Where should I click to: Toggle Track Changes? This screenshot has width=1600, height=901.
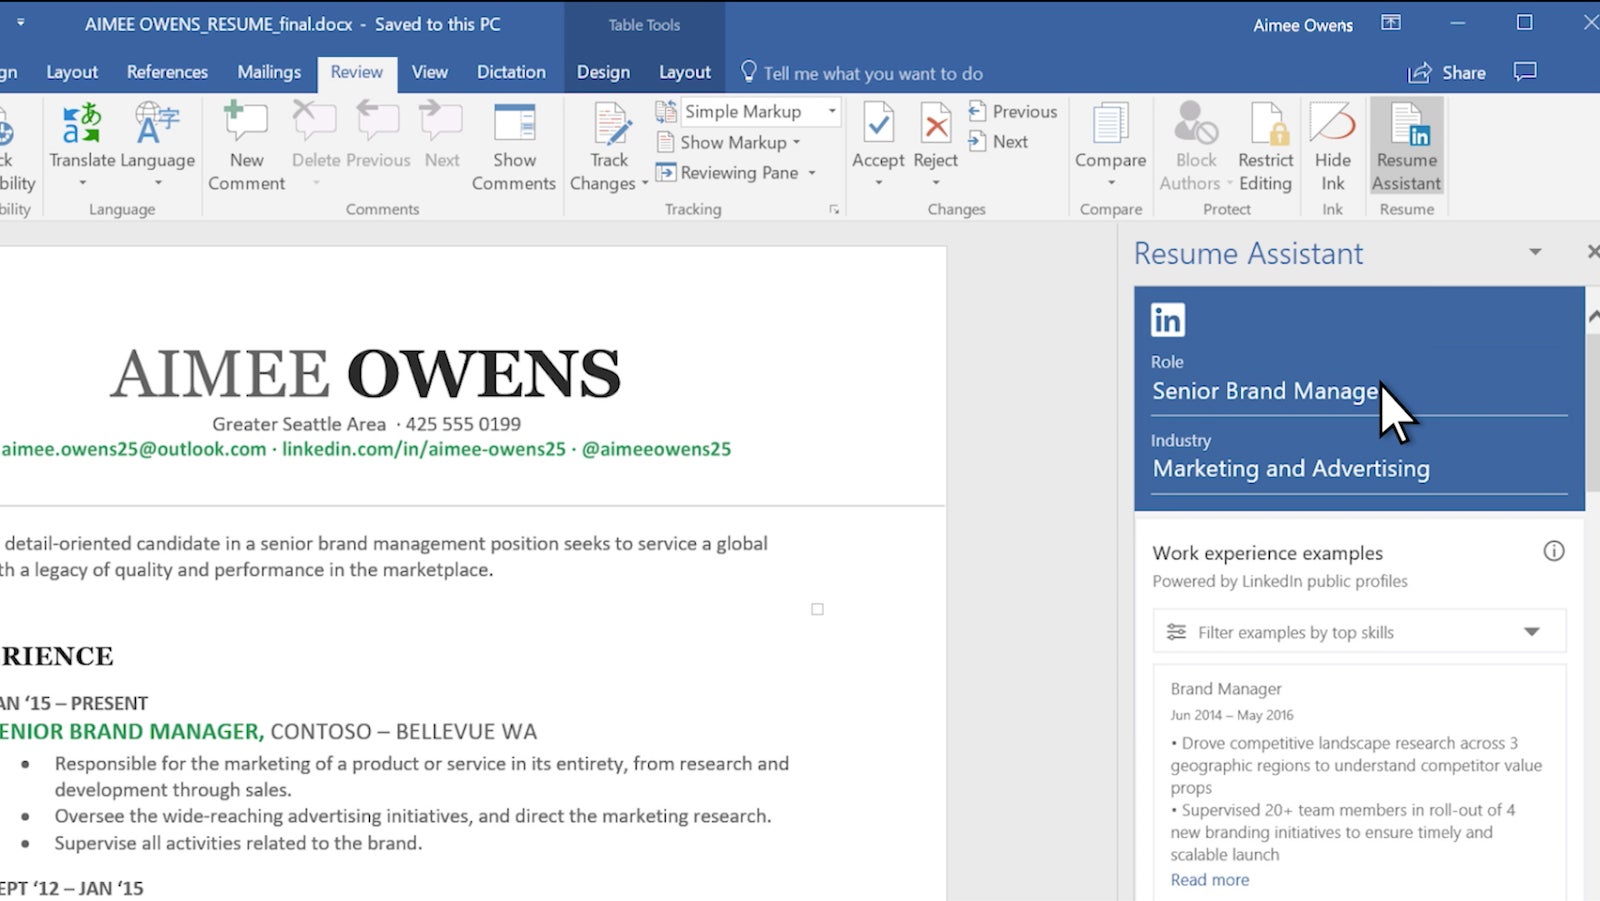pyautogui.click(x=609, y=147)
